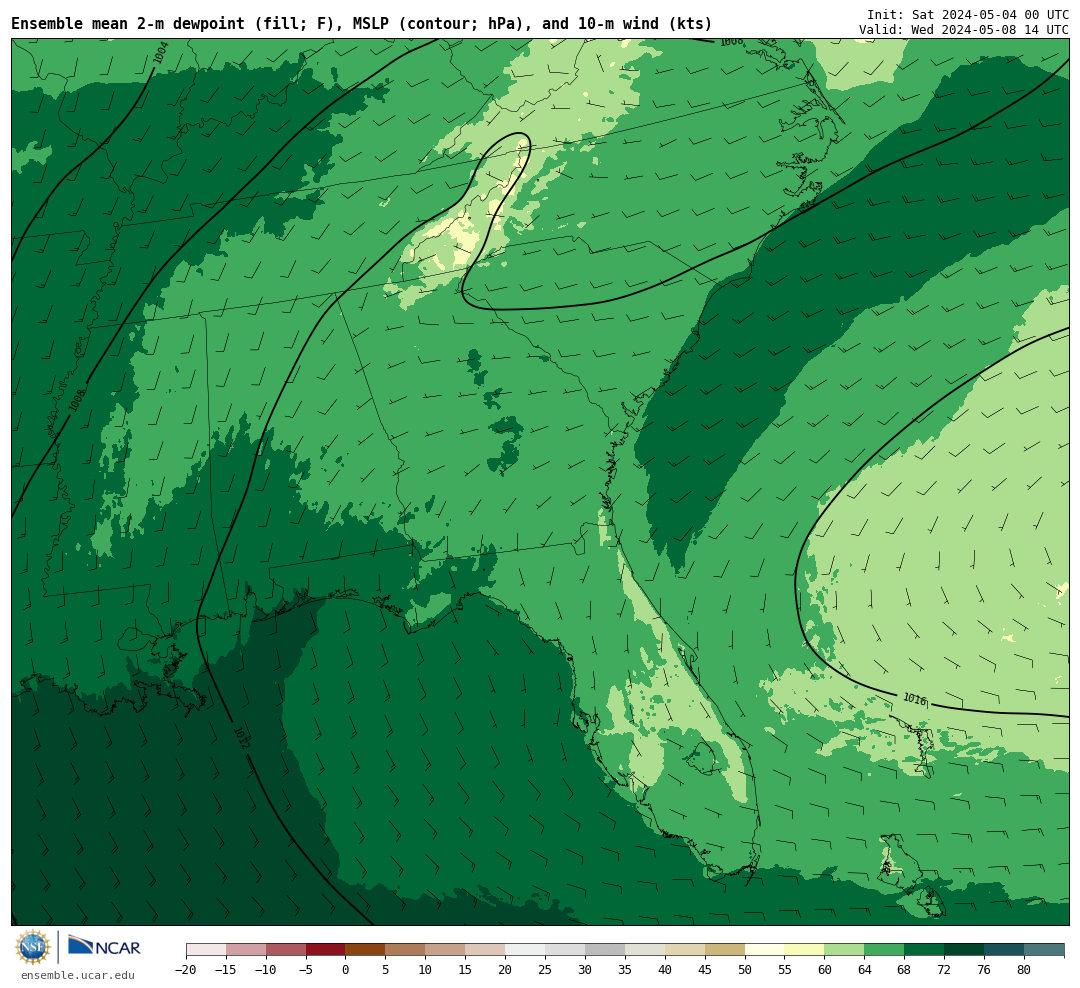Open the ensemble.ucar.edu link text

tap(78, 975)
